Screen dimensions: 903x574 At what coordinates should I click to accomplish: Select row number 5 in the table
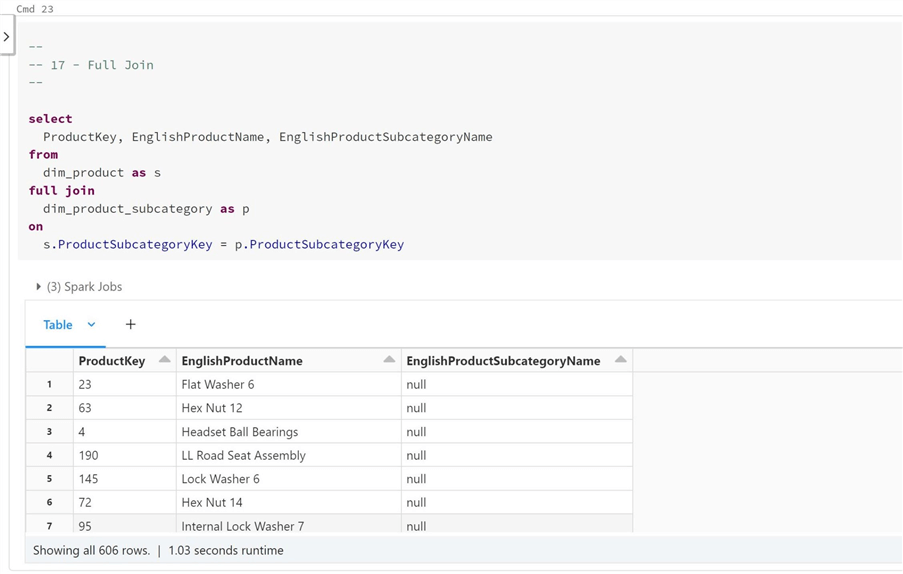50,479
